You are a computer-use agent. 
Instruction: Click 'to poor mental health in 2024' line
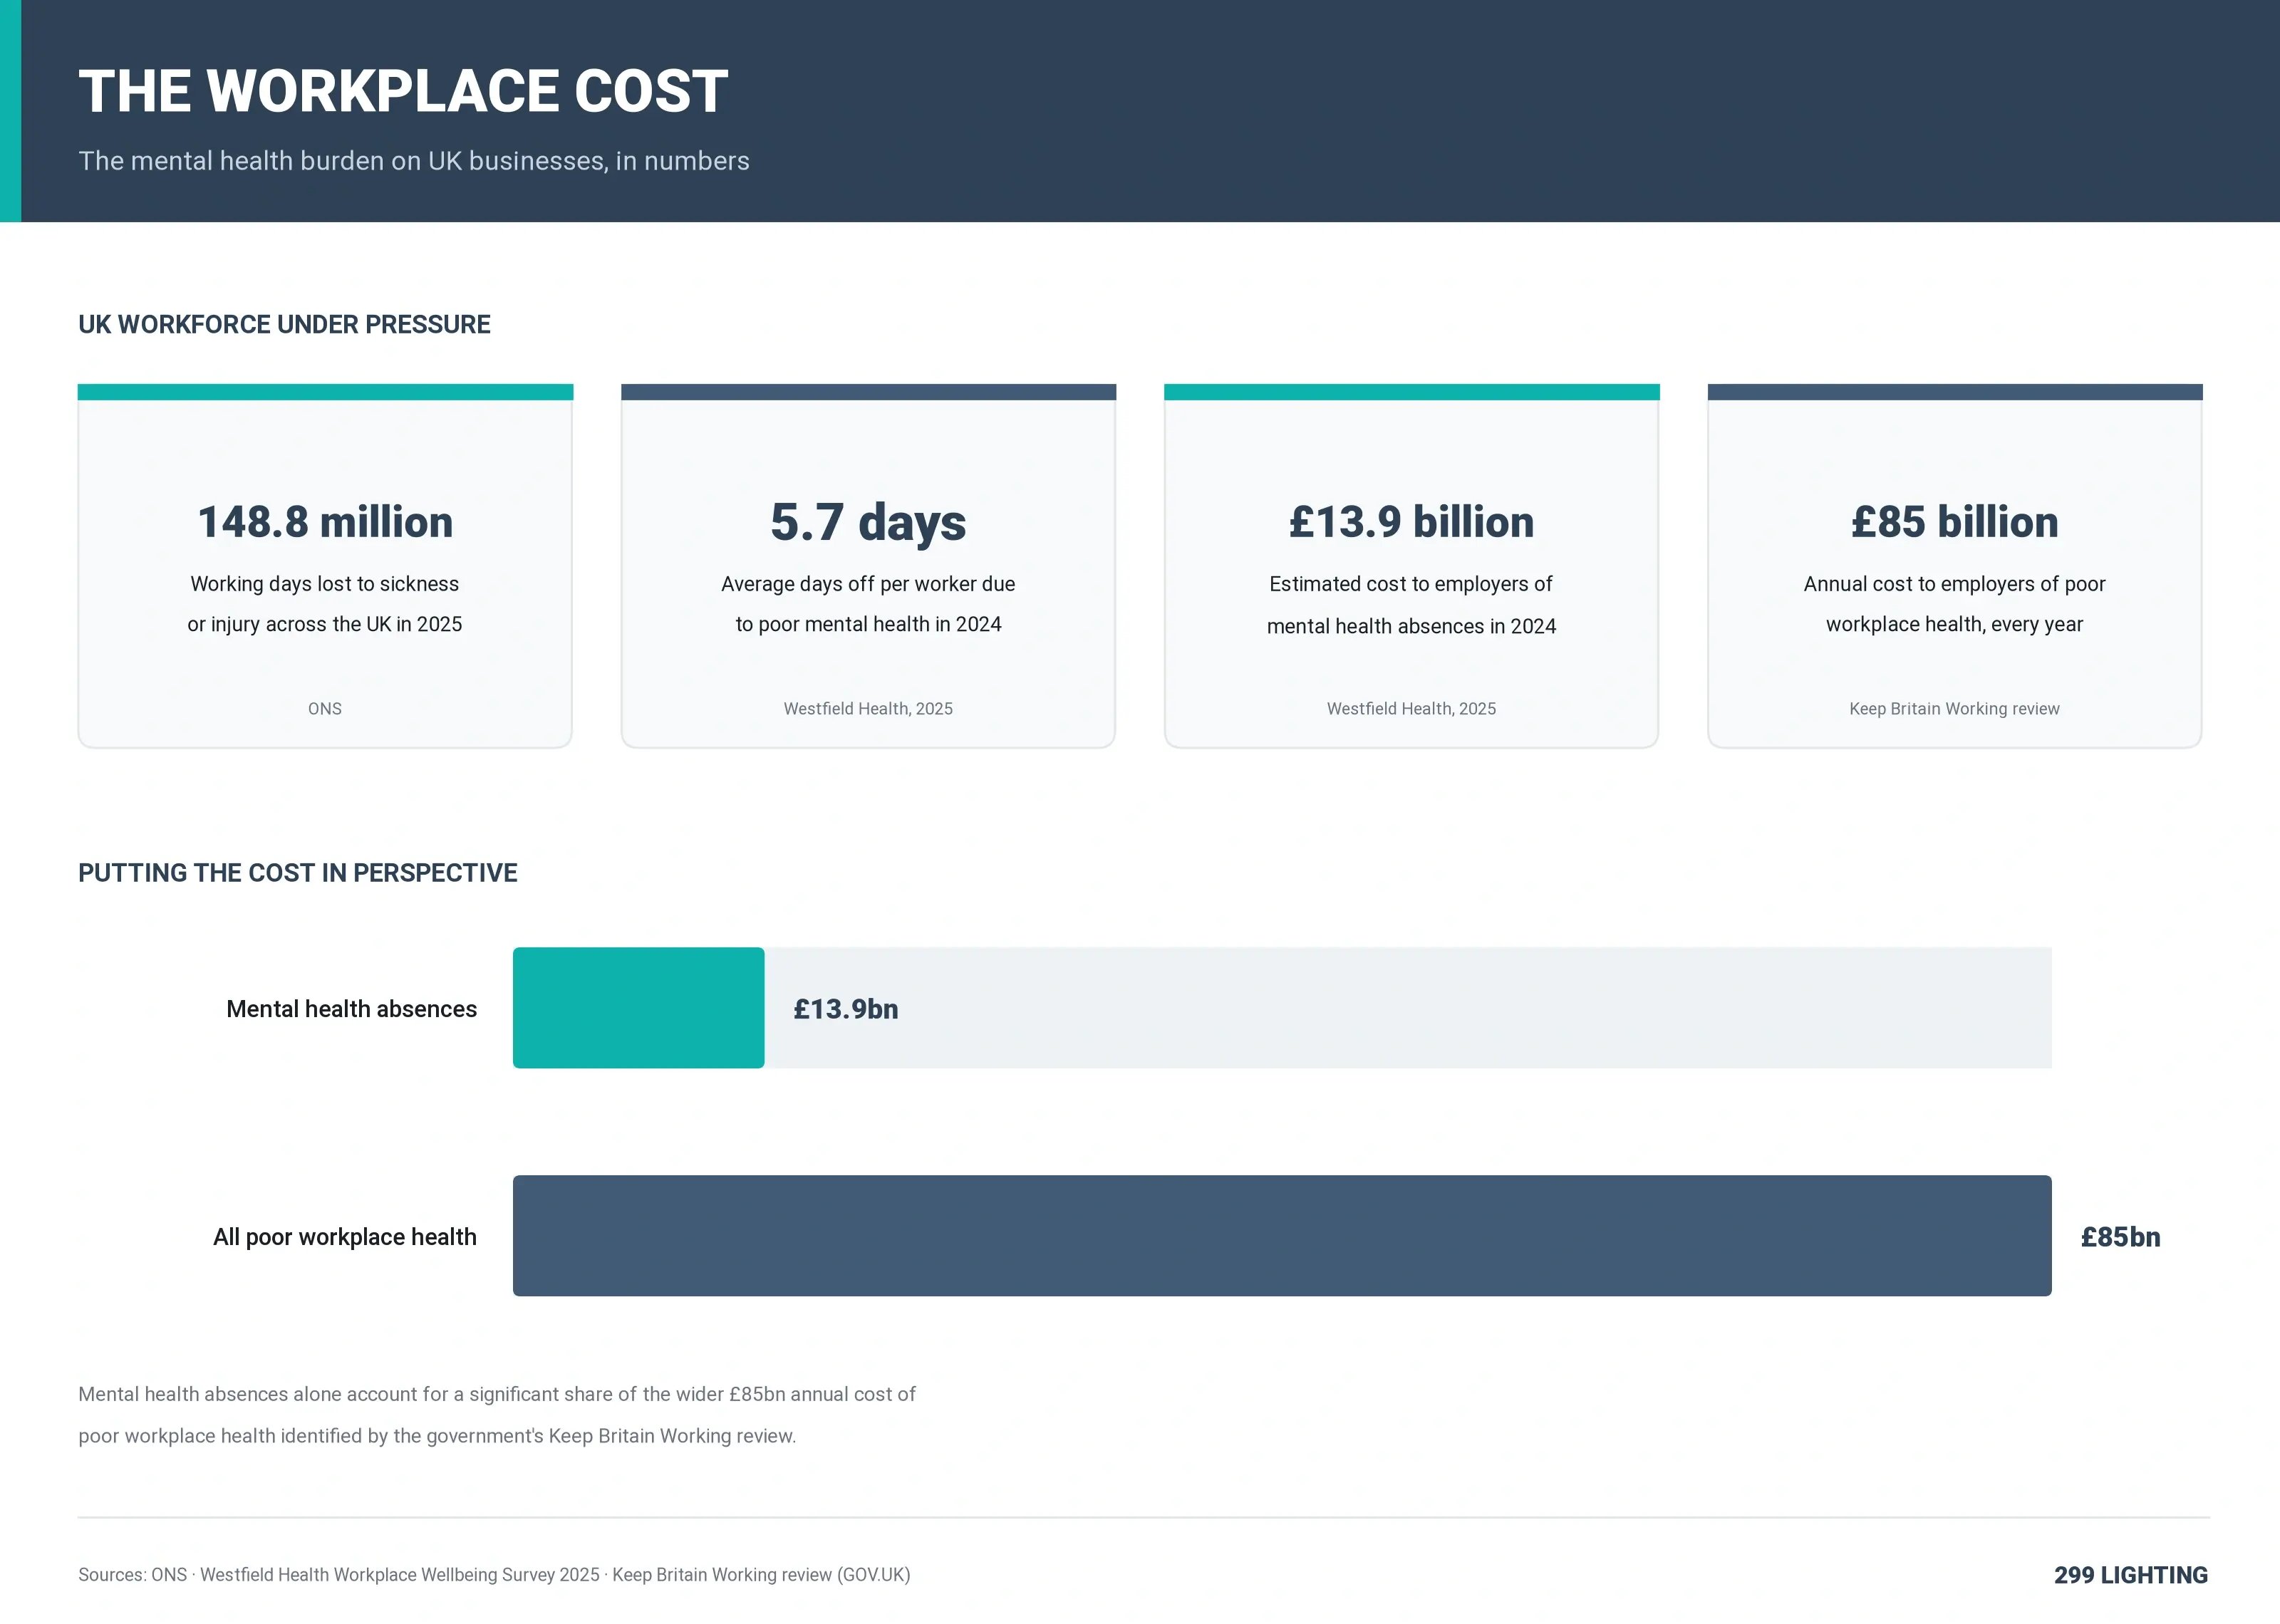(x=868, y=624)
